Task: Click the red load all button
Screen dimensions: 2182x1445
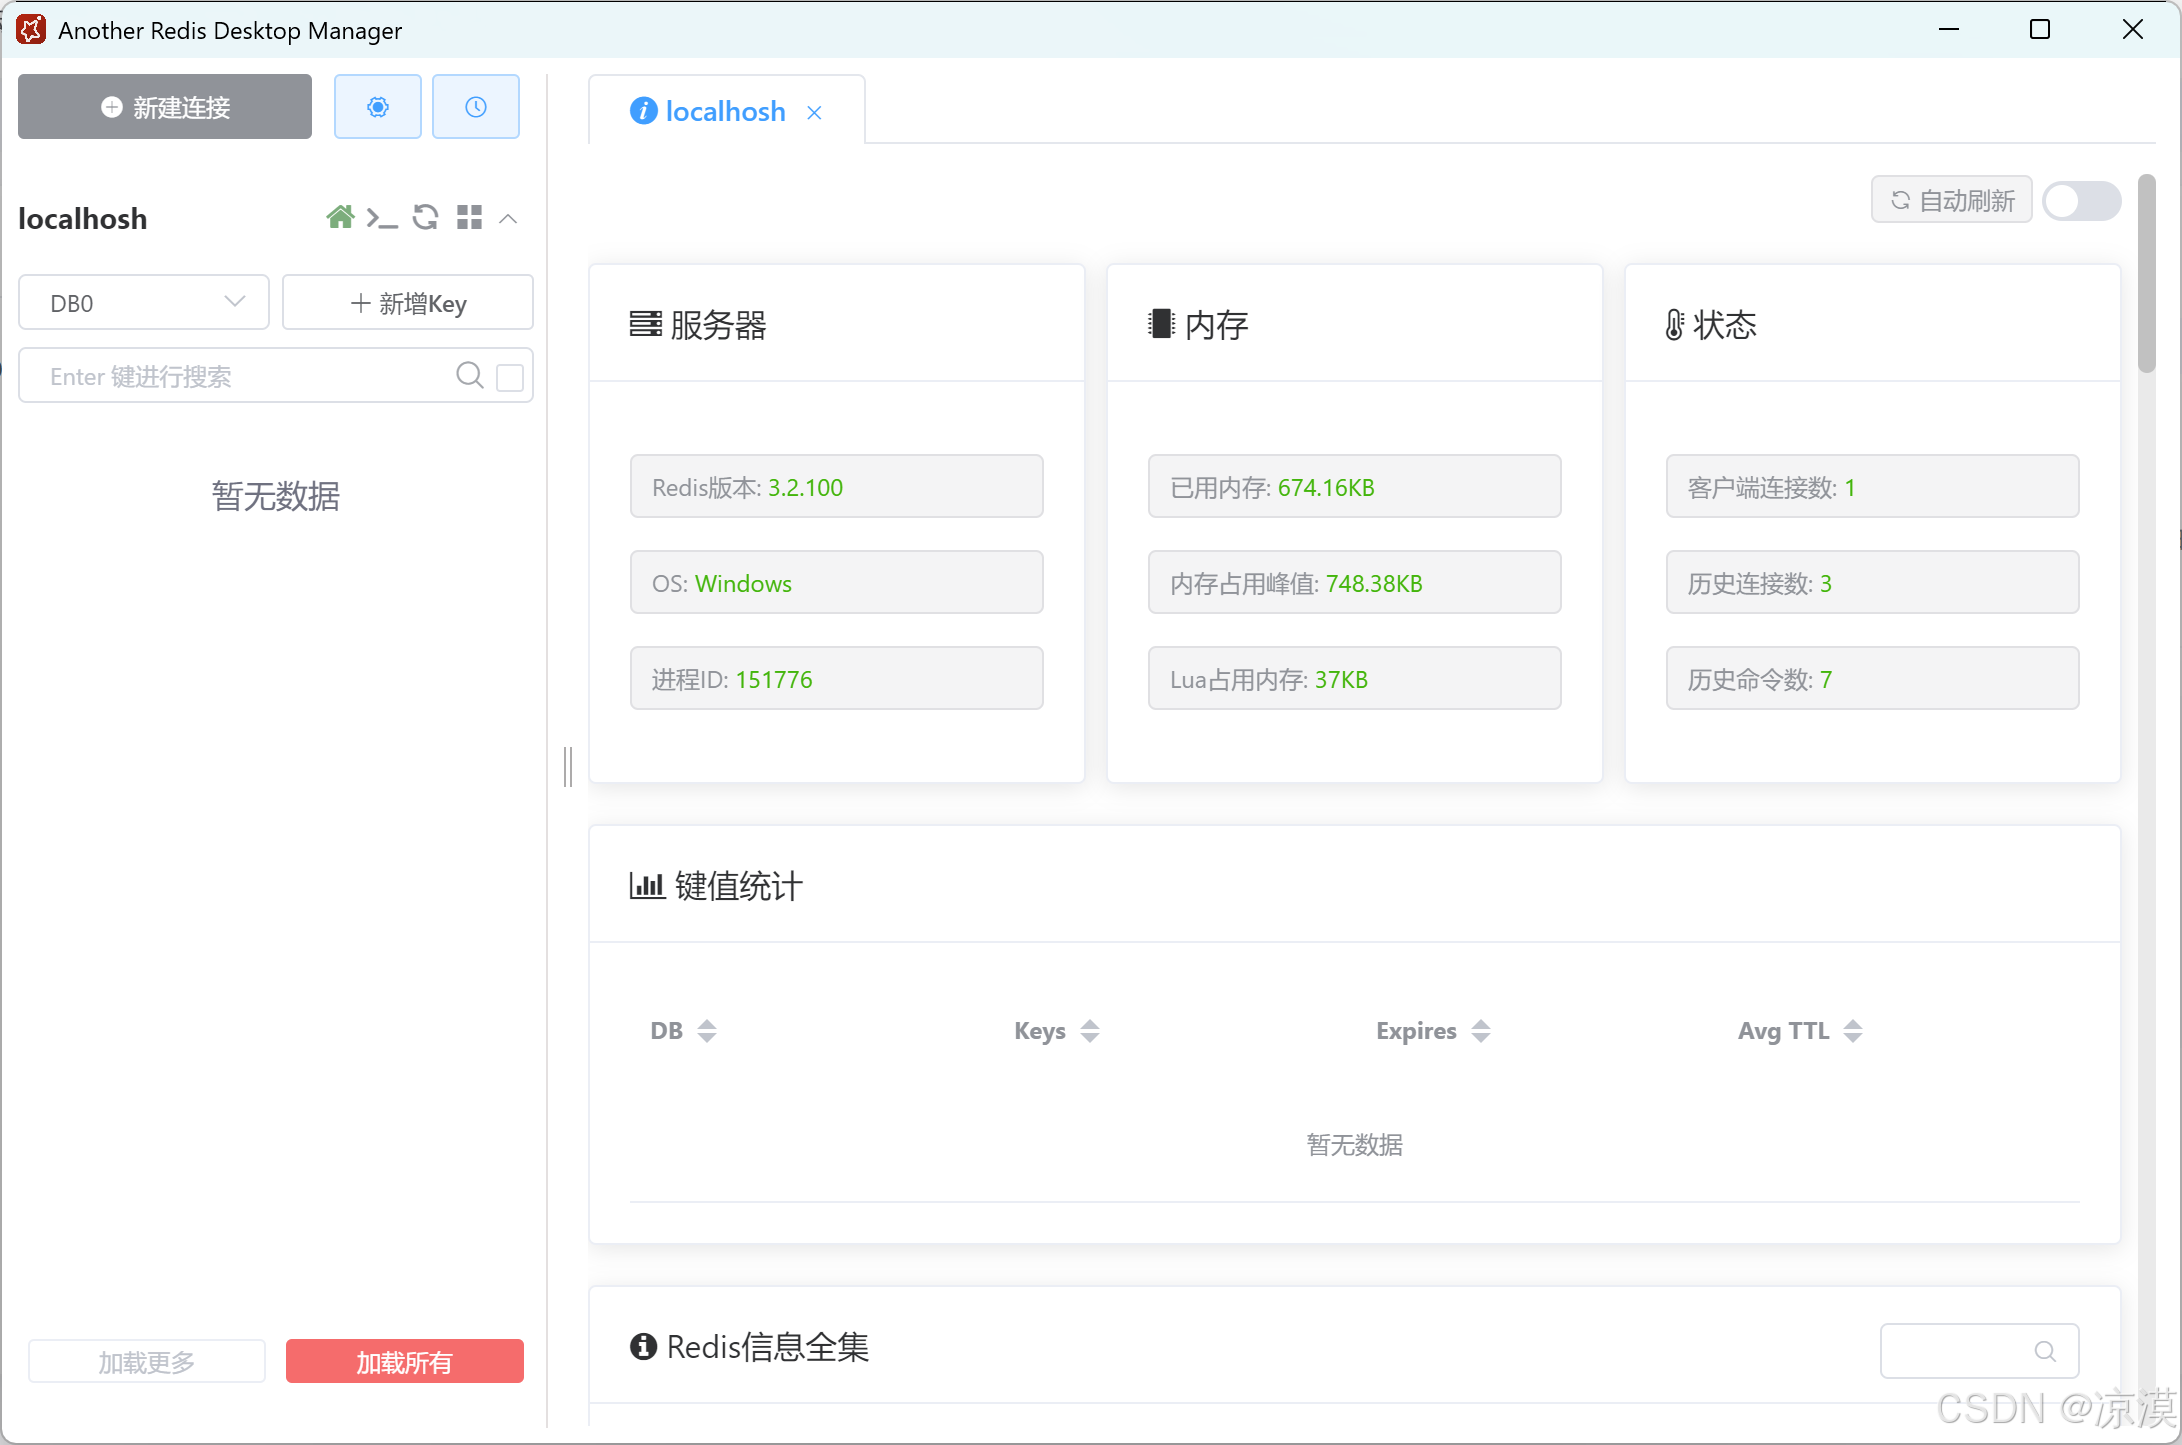Action: (404, 1362)
